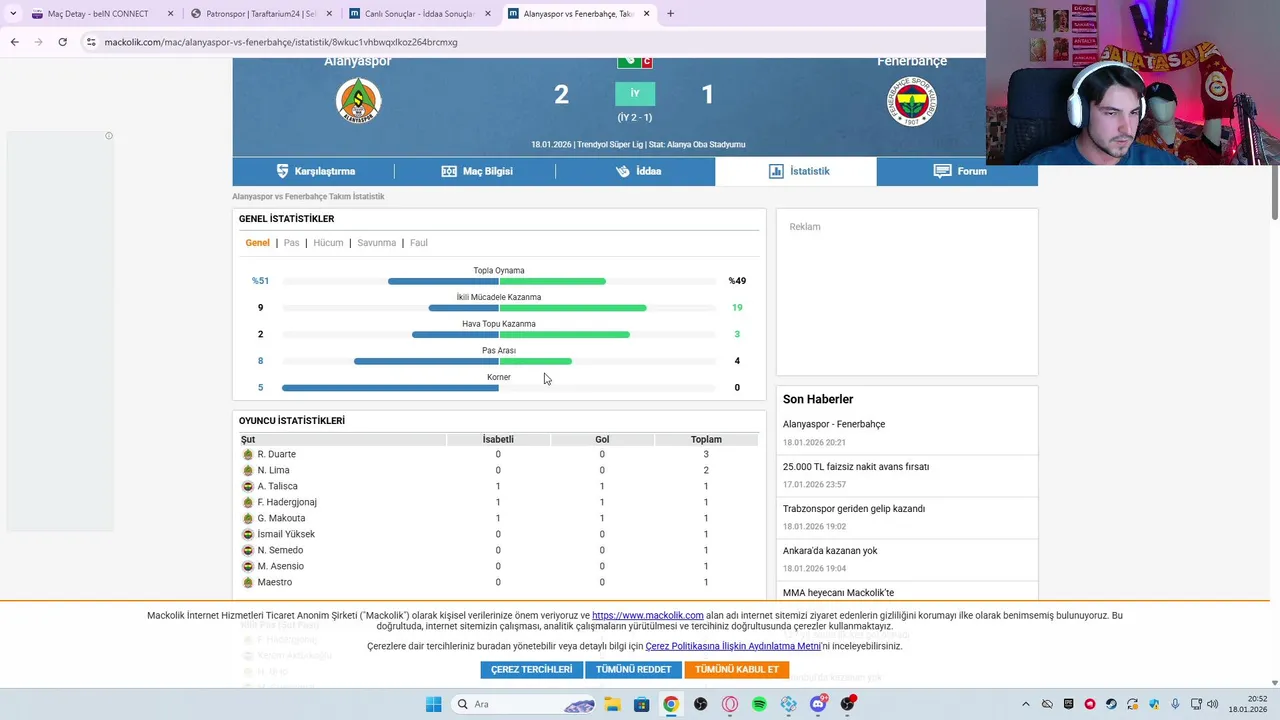Open player N. Lima
Screen dimensions: 1280x720
coord(273,470)
